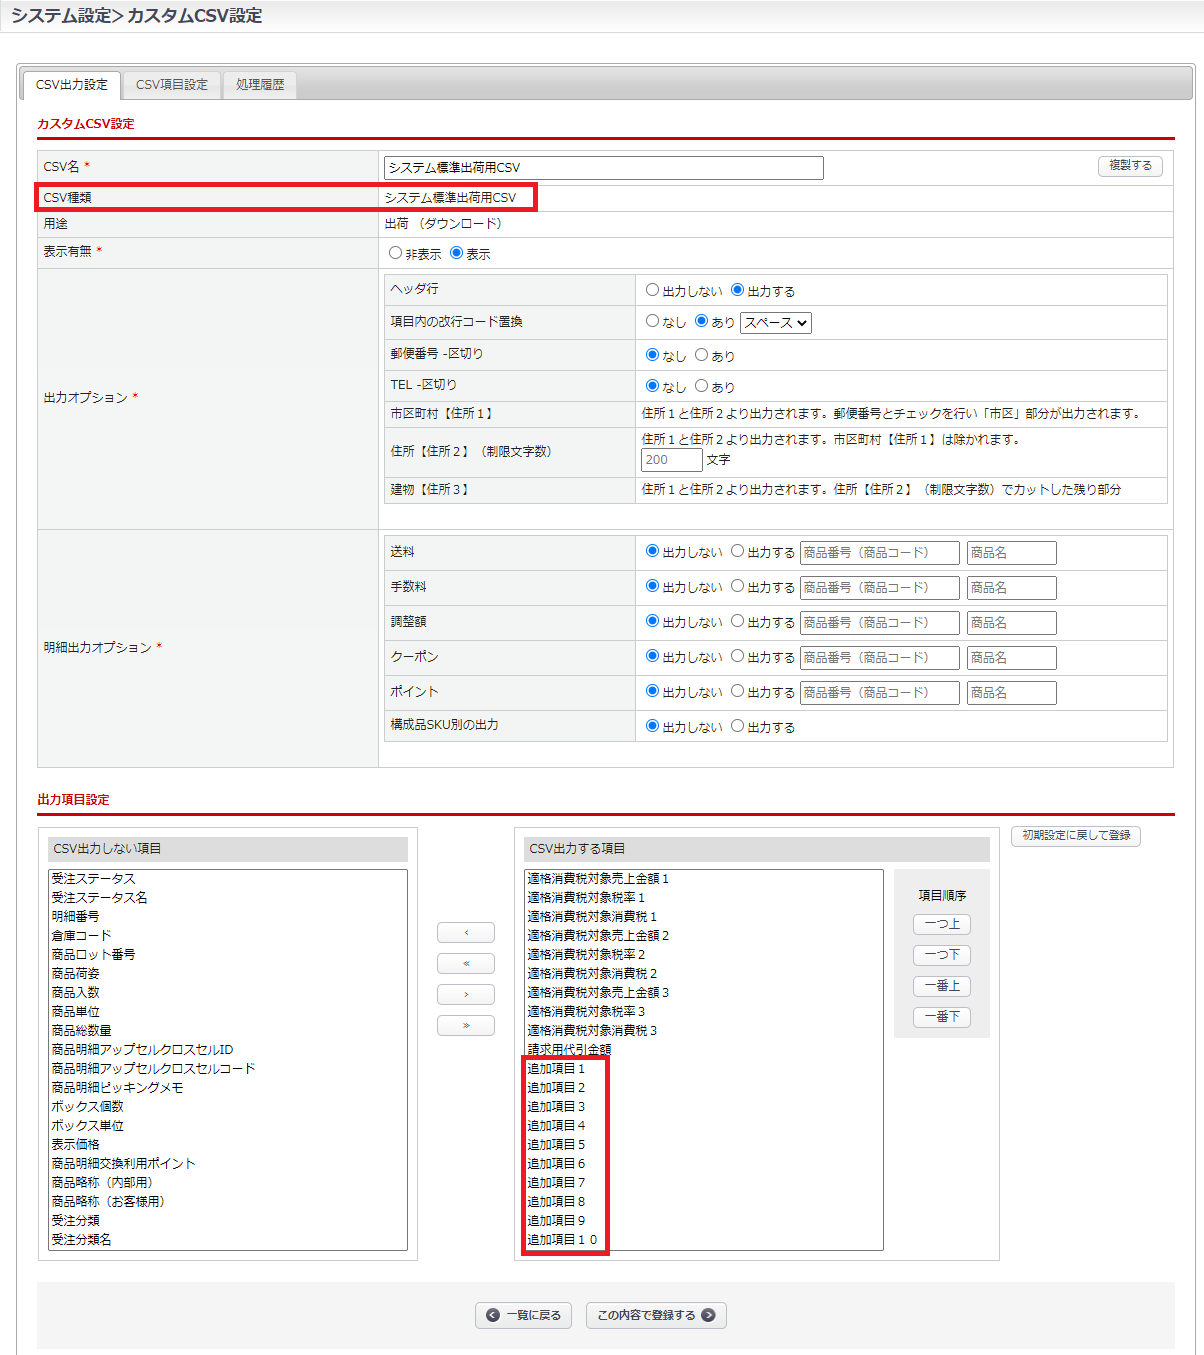The height and width of the screenshot is (1355, 1204).
Task: Move item up with 一つ上 button
Action: (x=941, y=925)
